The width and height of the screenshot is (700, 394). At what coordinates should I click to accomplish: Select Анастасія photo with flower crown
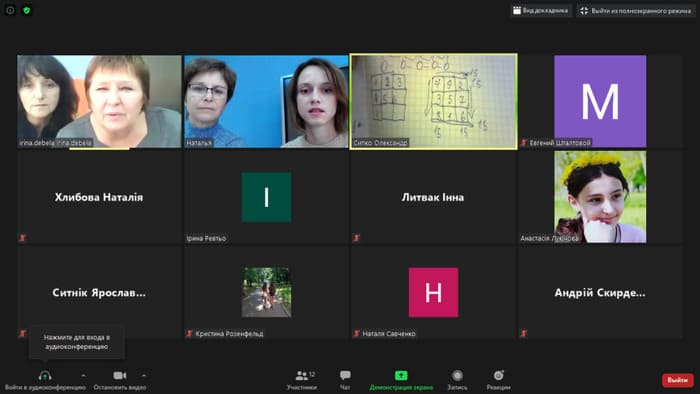click(600, 197)
